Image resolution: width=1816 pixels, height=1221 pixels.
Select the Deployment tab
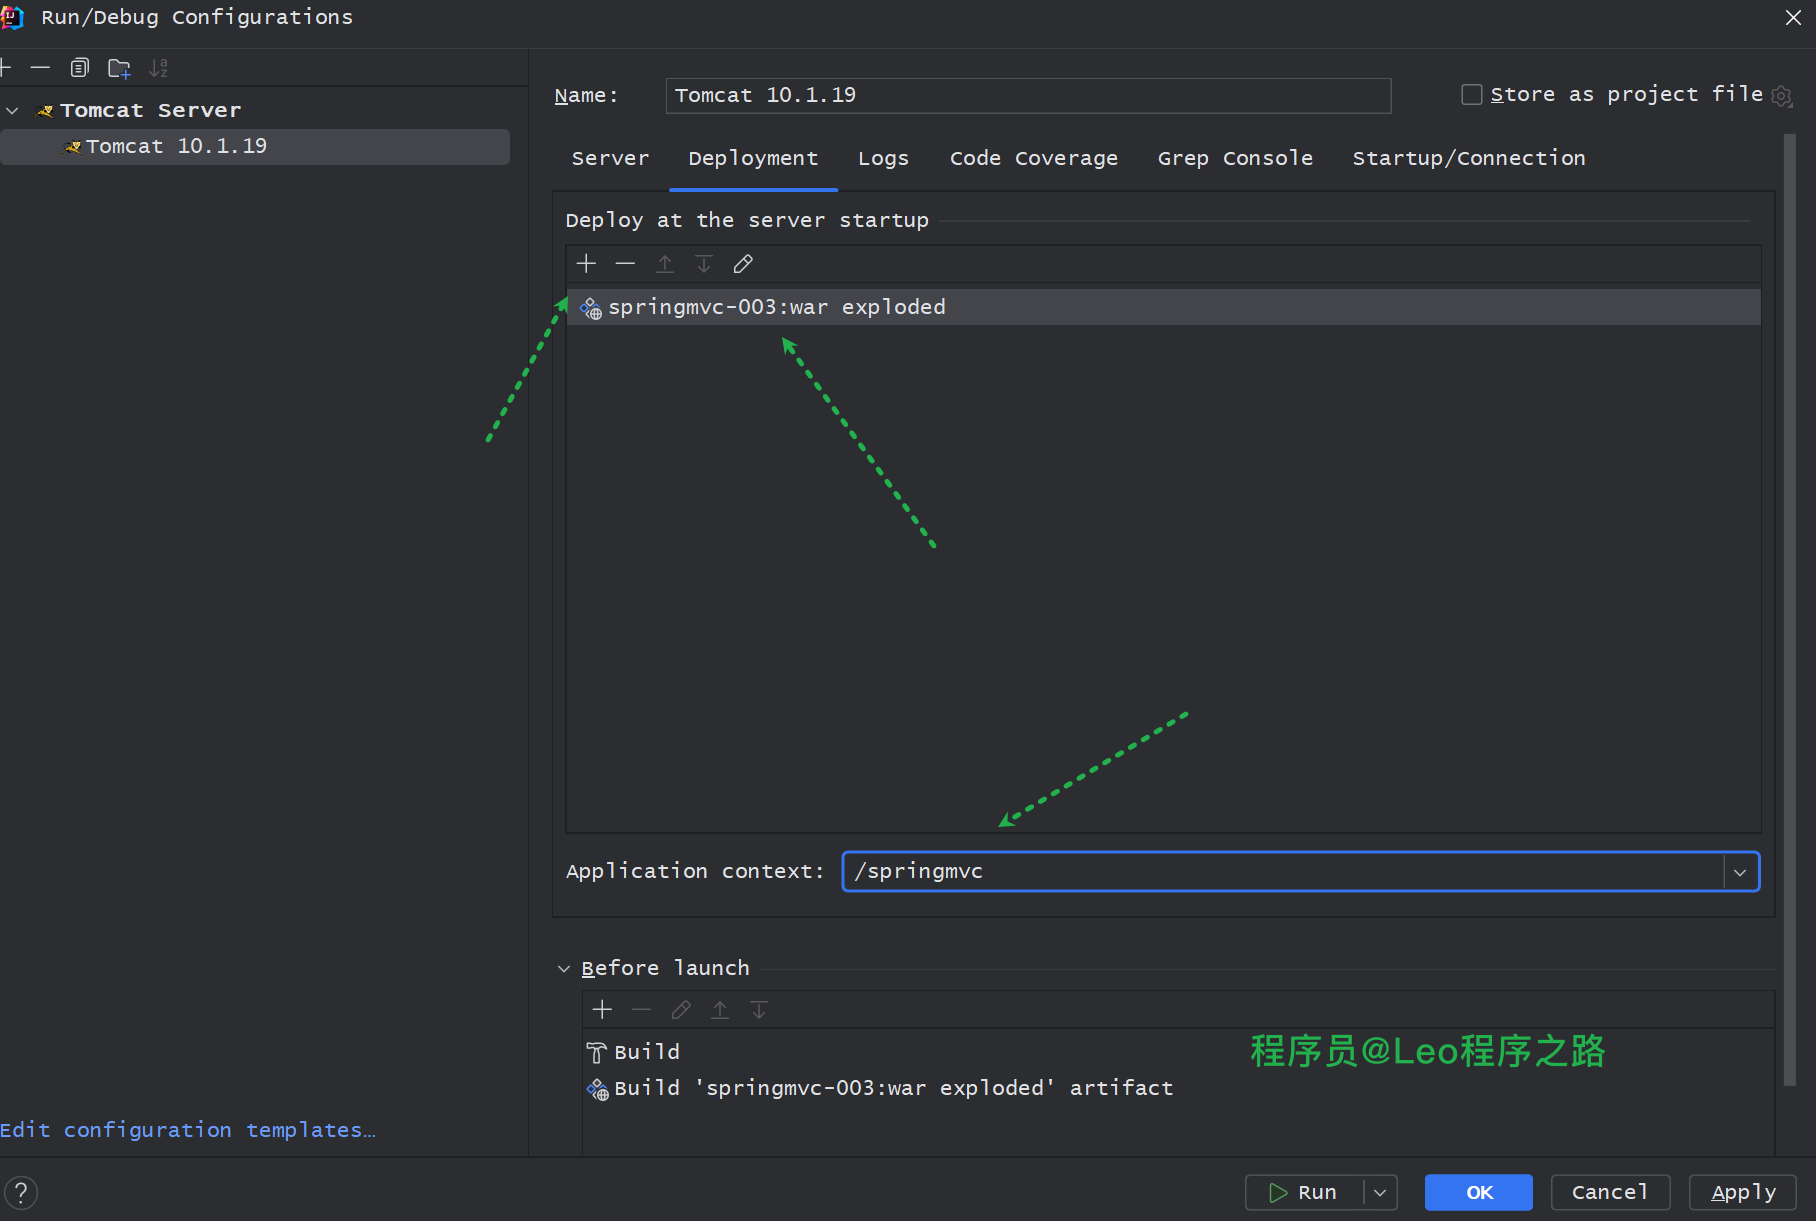tap(753, 159)
